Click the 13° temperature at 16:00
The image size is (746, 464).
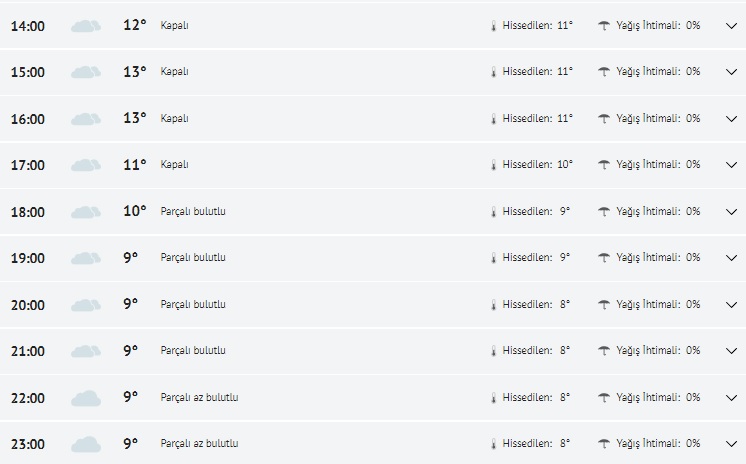134,118
